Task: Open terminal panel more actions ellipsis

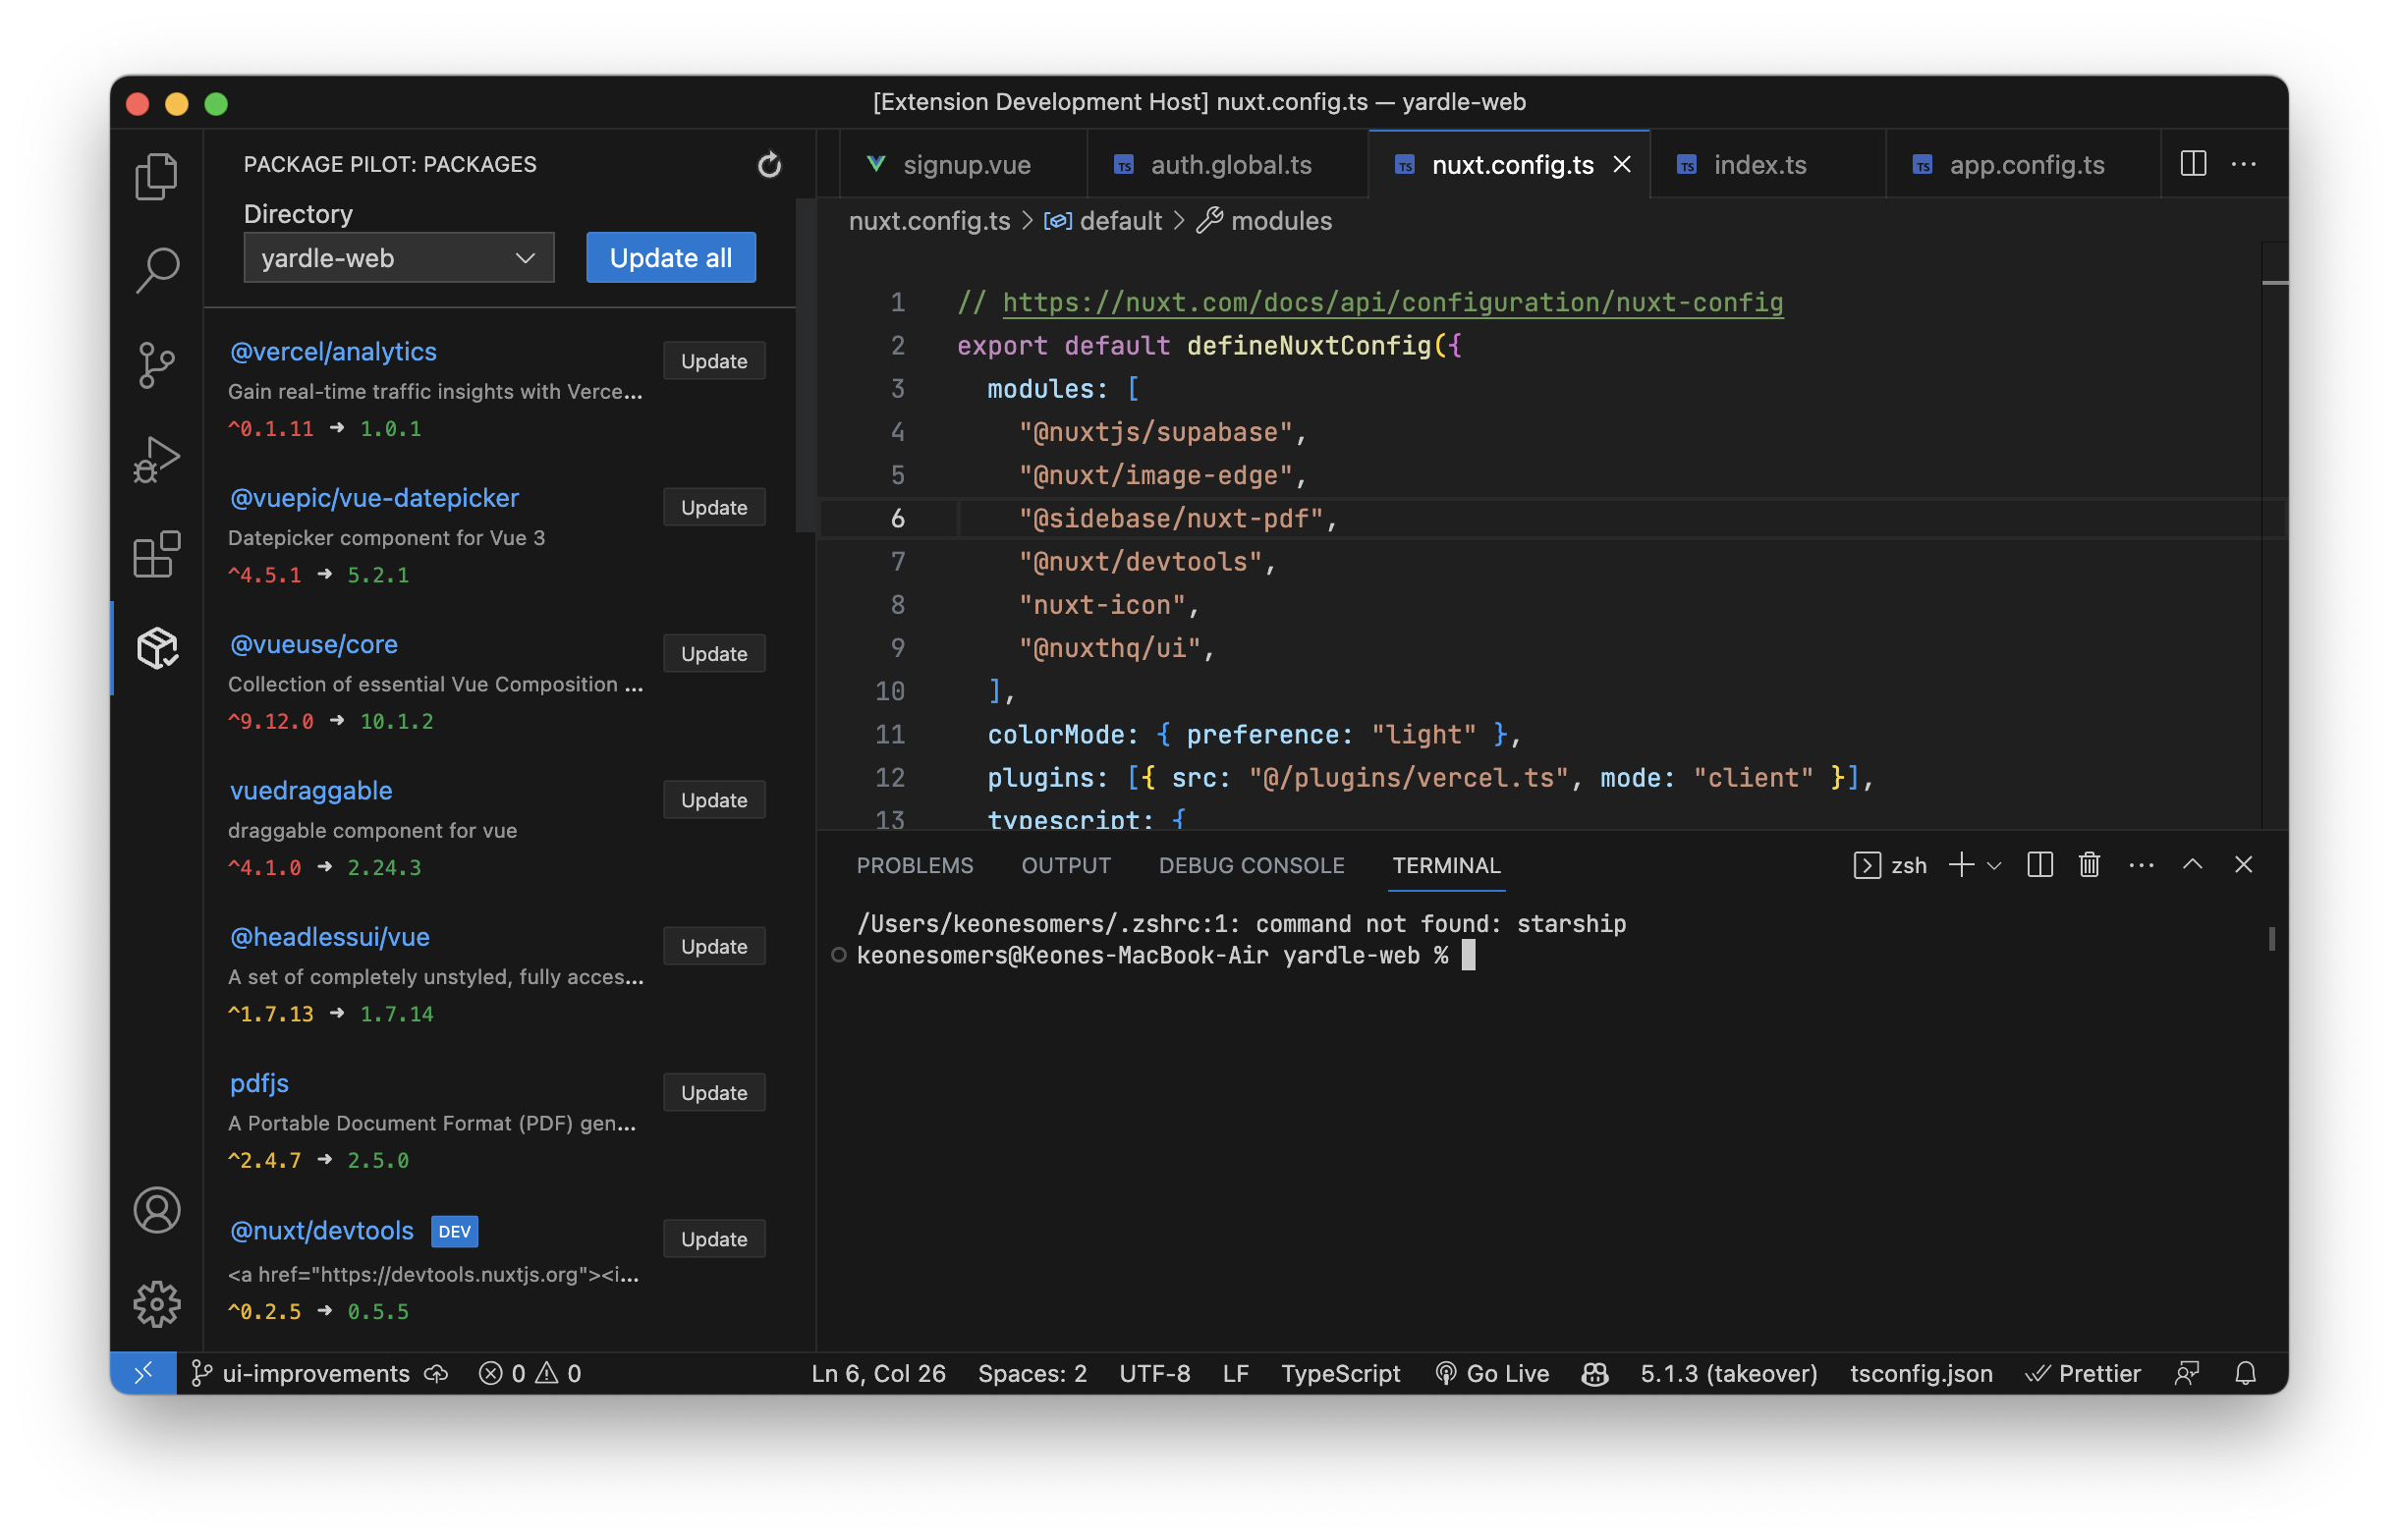Action: point(2140,865)
